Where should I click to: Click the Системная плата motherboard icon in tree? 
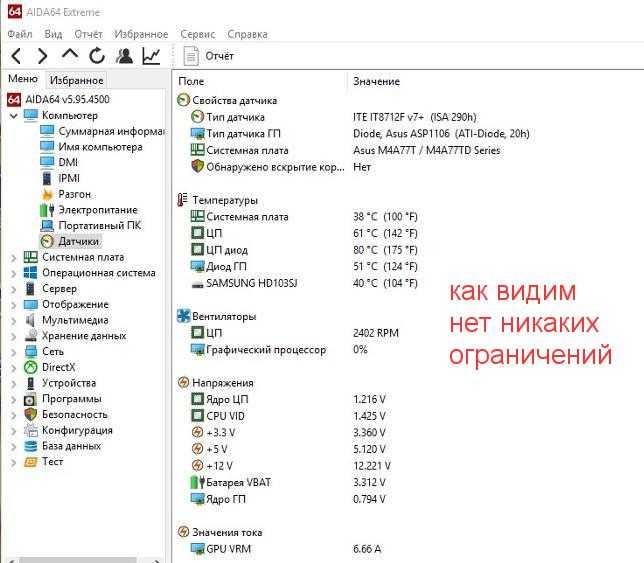(x=31, y=257)
